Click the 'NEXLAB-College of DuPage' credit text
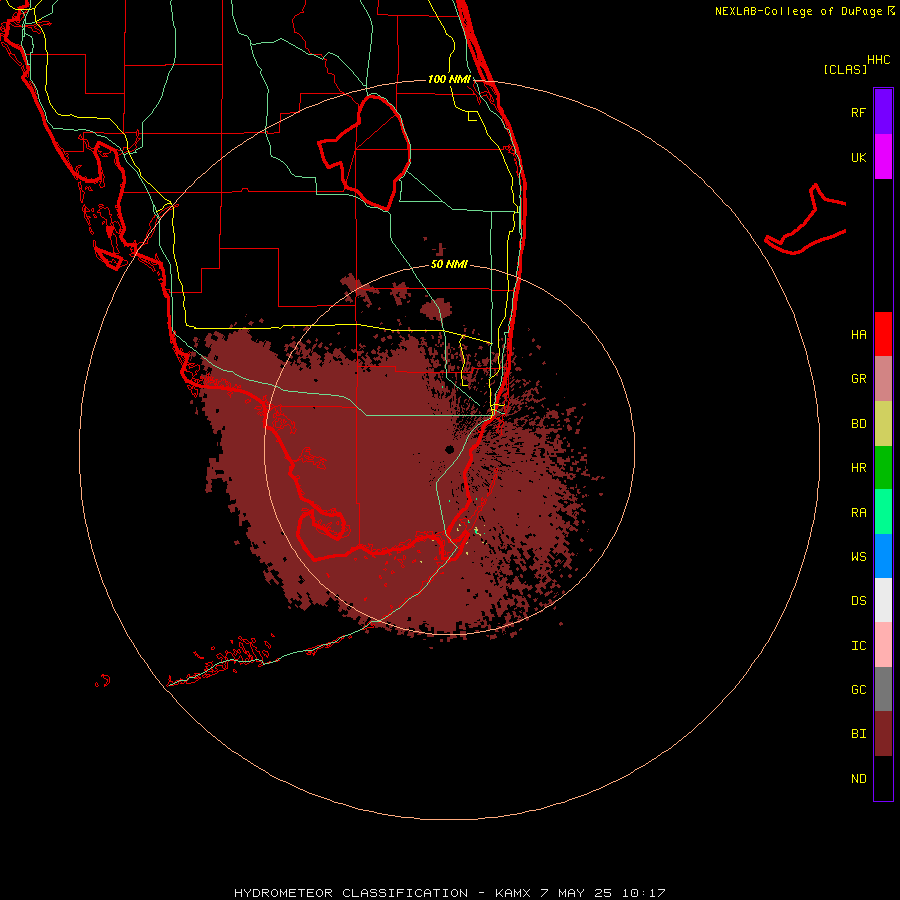 pos(798,11)
